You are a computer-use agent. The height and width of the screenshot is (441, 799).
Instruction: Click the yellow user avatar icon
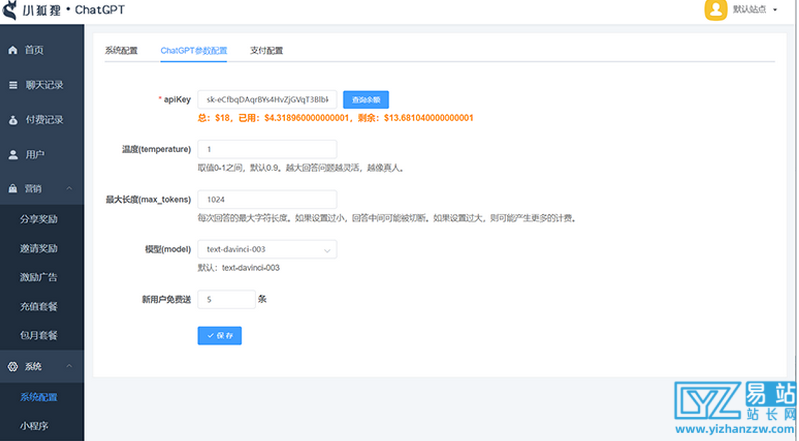[x=715, y=10]
